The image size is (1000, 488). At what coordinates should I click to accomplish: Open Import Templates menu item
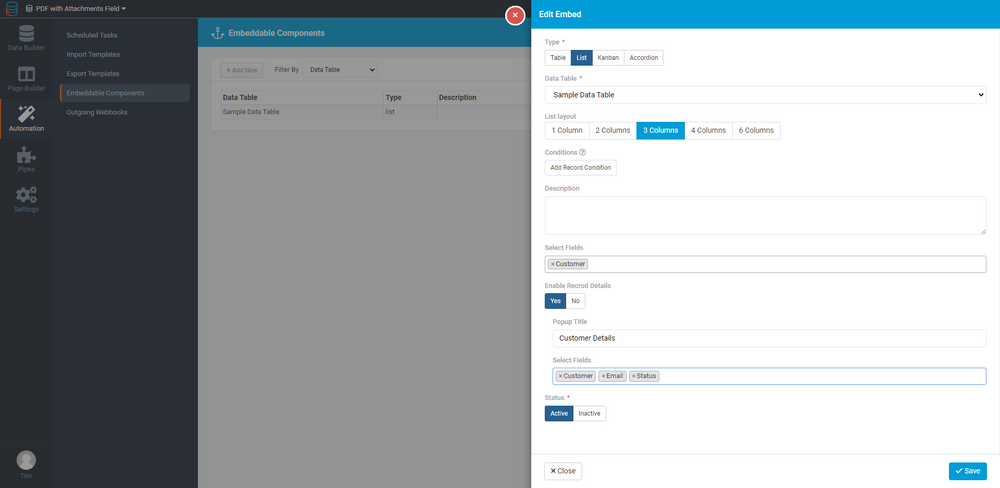point(93,54)
